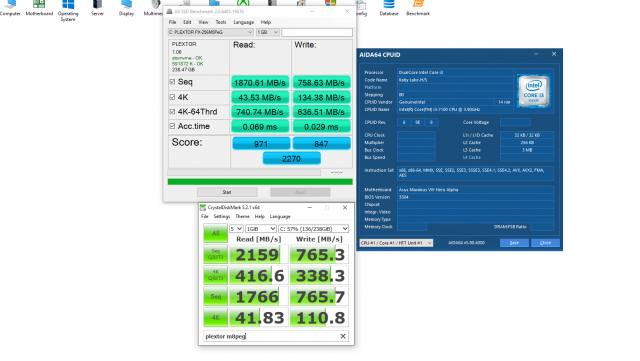Viewport: 640px width, 361px height.
Task: Open the File menu in CrystalDiskMark
Action: coord(205,216)
